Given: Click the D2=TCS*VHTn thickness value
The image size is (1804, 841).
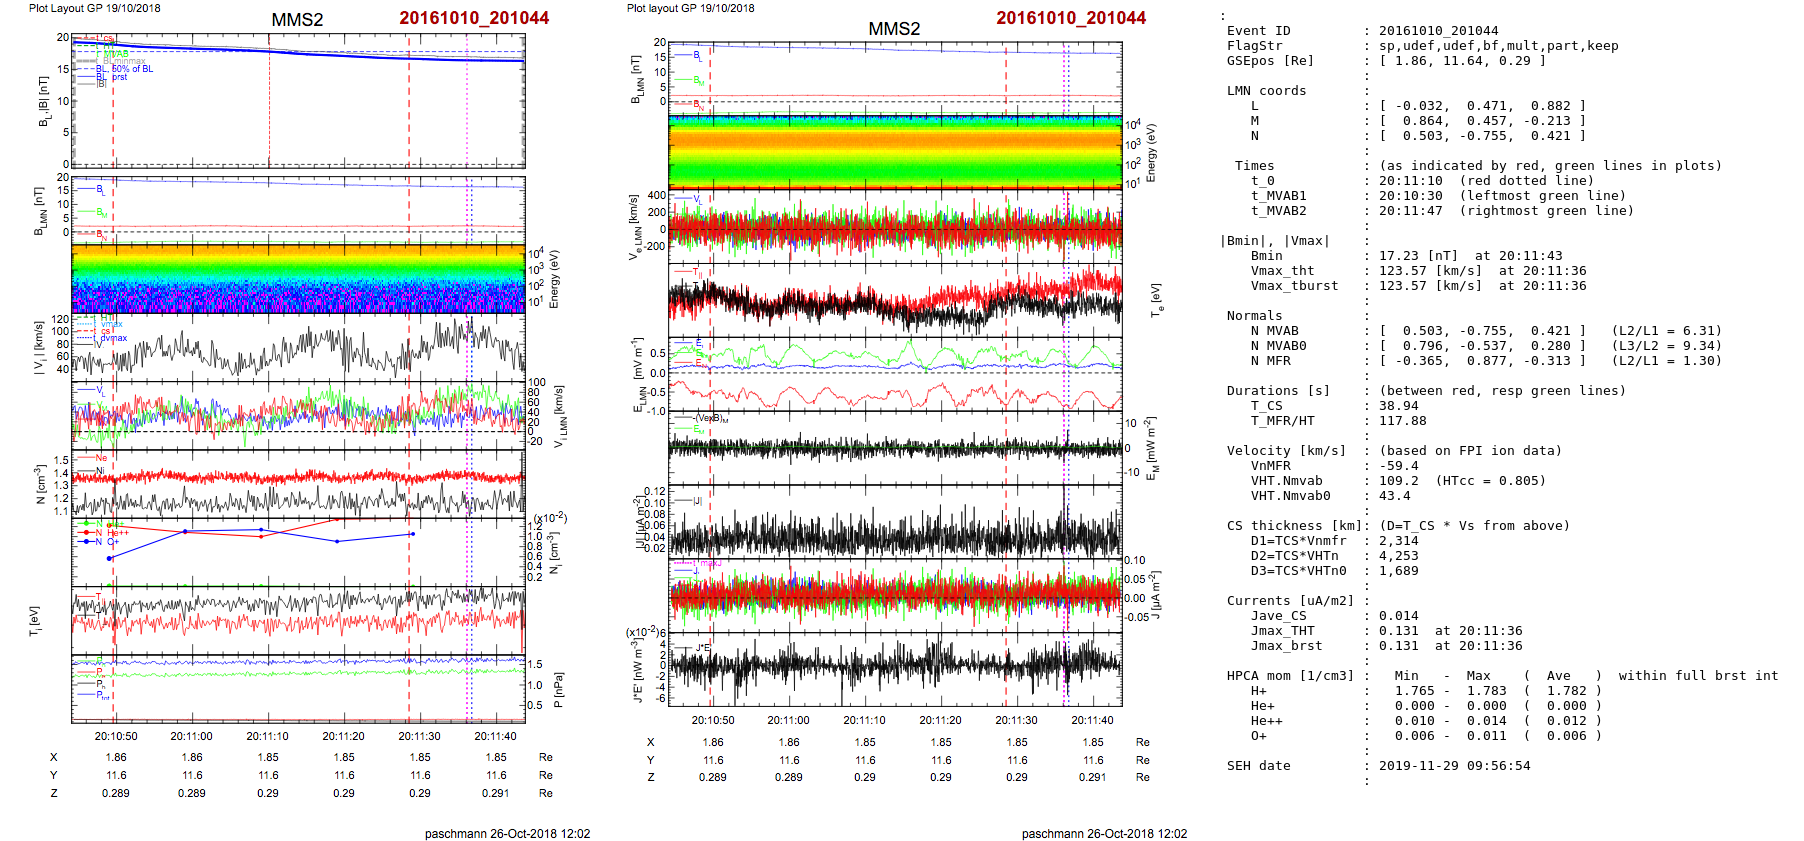Looking at the screenshot, I should pyautogui.click(x=1398, y=556).
